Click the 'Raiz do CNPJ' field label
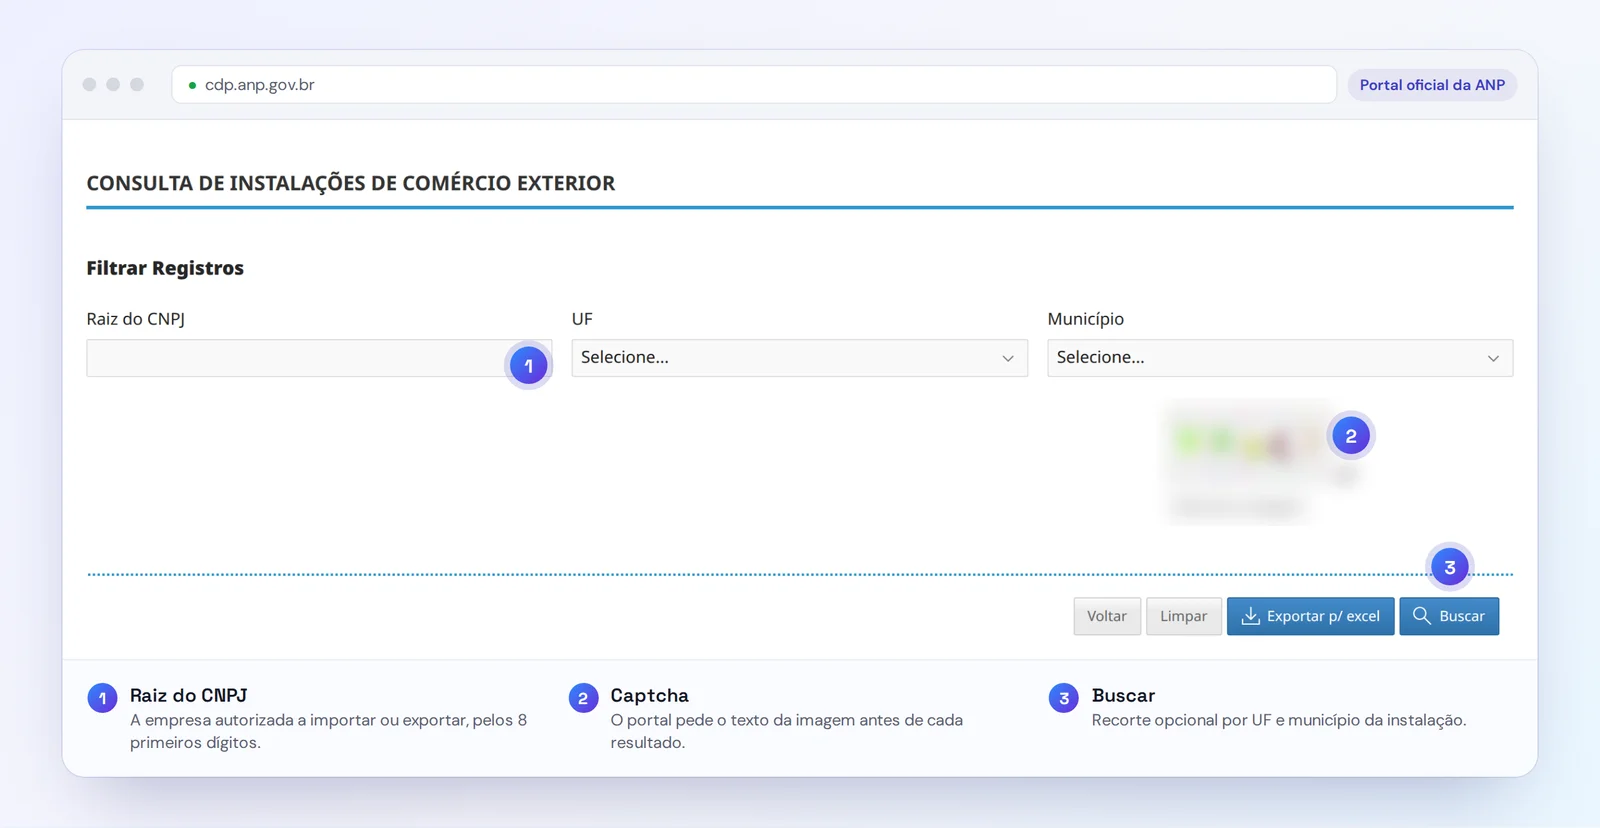 [136, 319]
